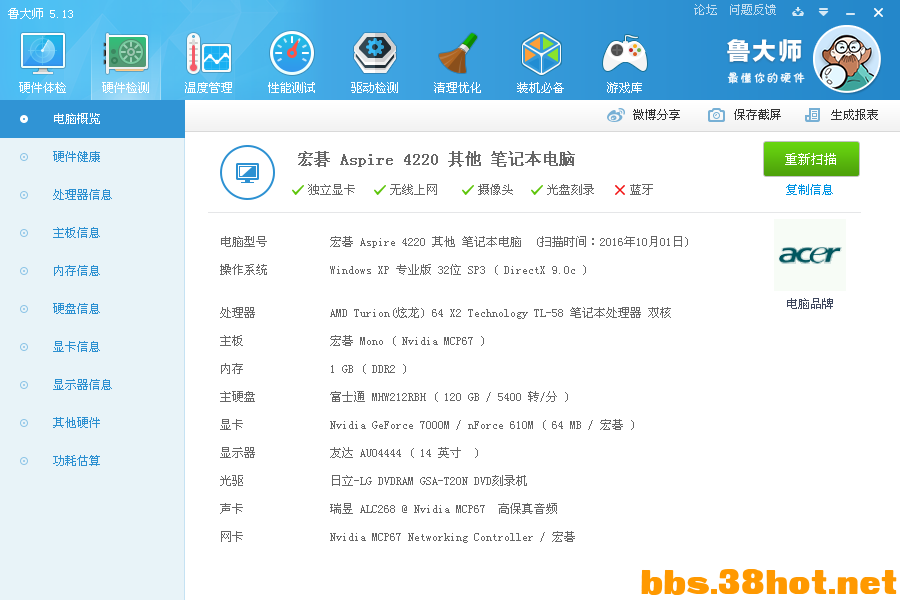The image size is (900, 600).
Task: Click the Acer brand logo
Action: click(x=809, y=254)
